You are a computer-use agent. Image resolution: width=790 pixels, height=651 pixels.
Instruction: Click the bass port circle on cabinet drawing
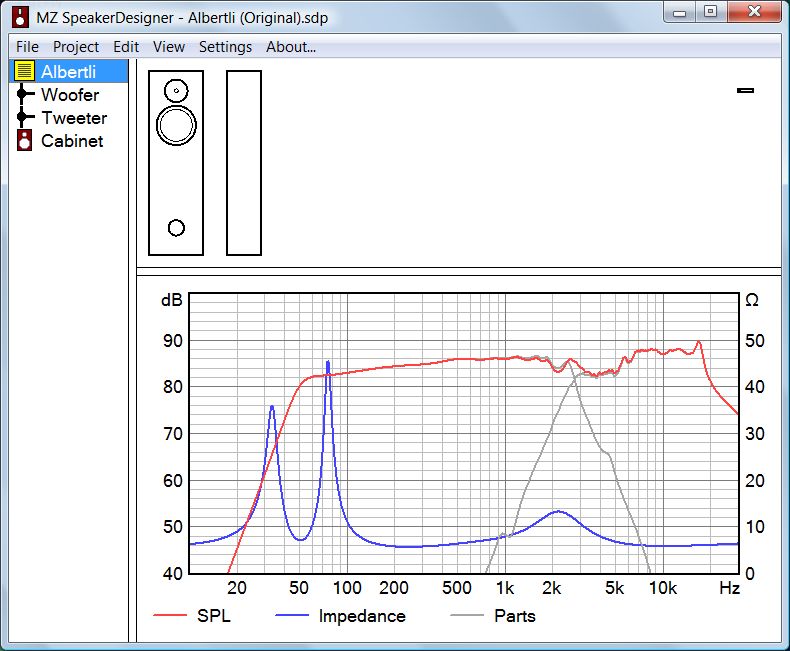[x=176, y=228]
